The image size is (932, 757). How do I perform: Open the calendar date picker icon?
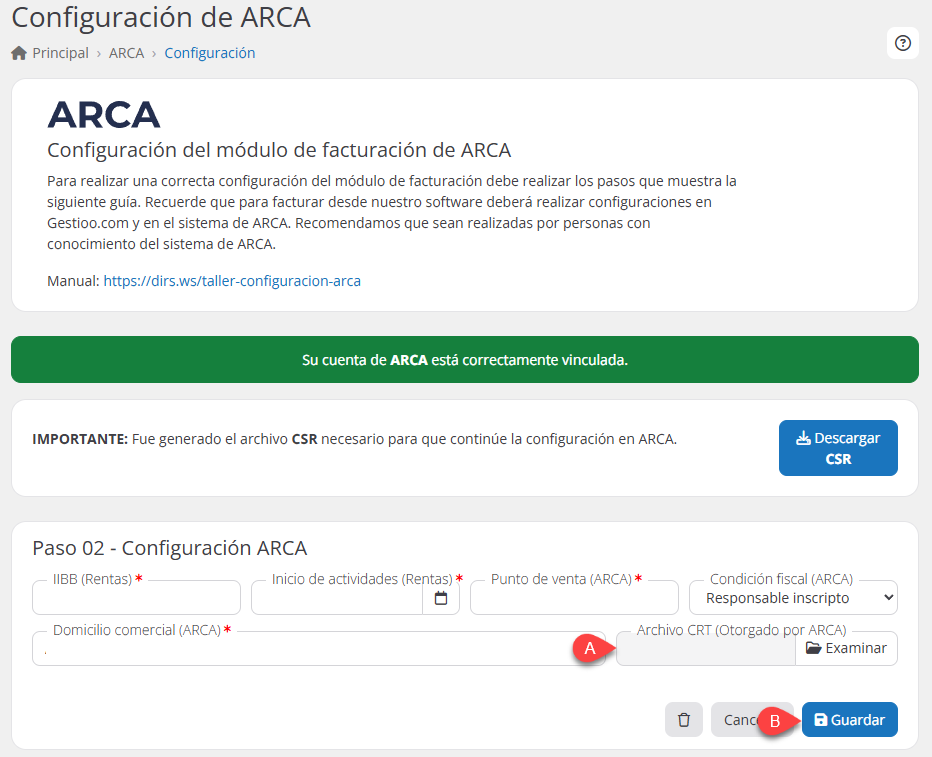point(441,598)
